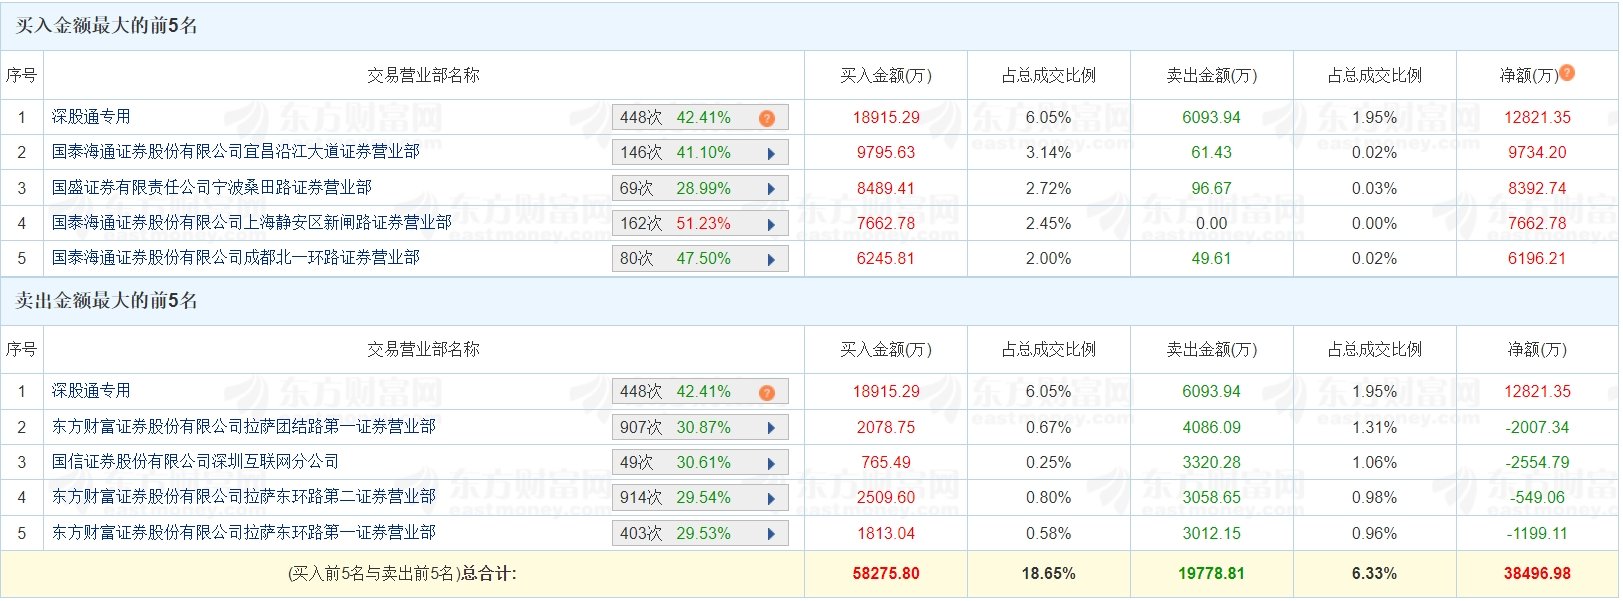Select net amount cell -1199.11
This screenshot has width=1623, height=601.
point(1537,533)
